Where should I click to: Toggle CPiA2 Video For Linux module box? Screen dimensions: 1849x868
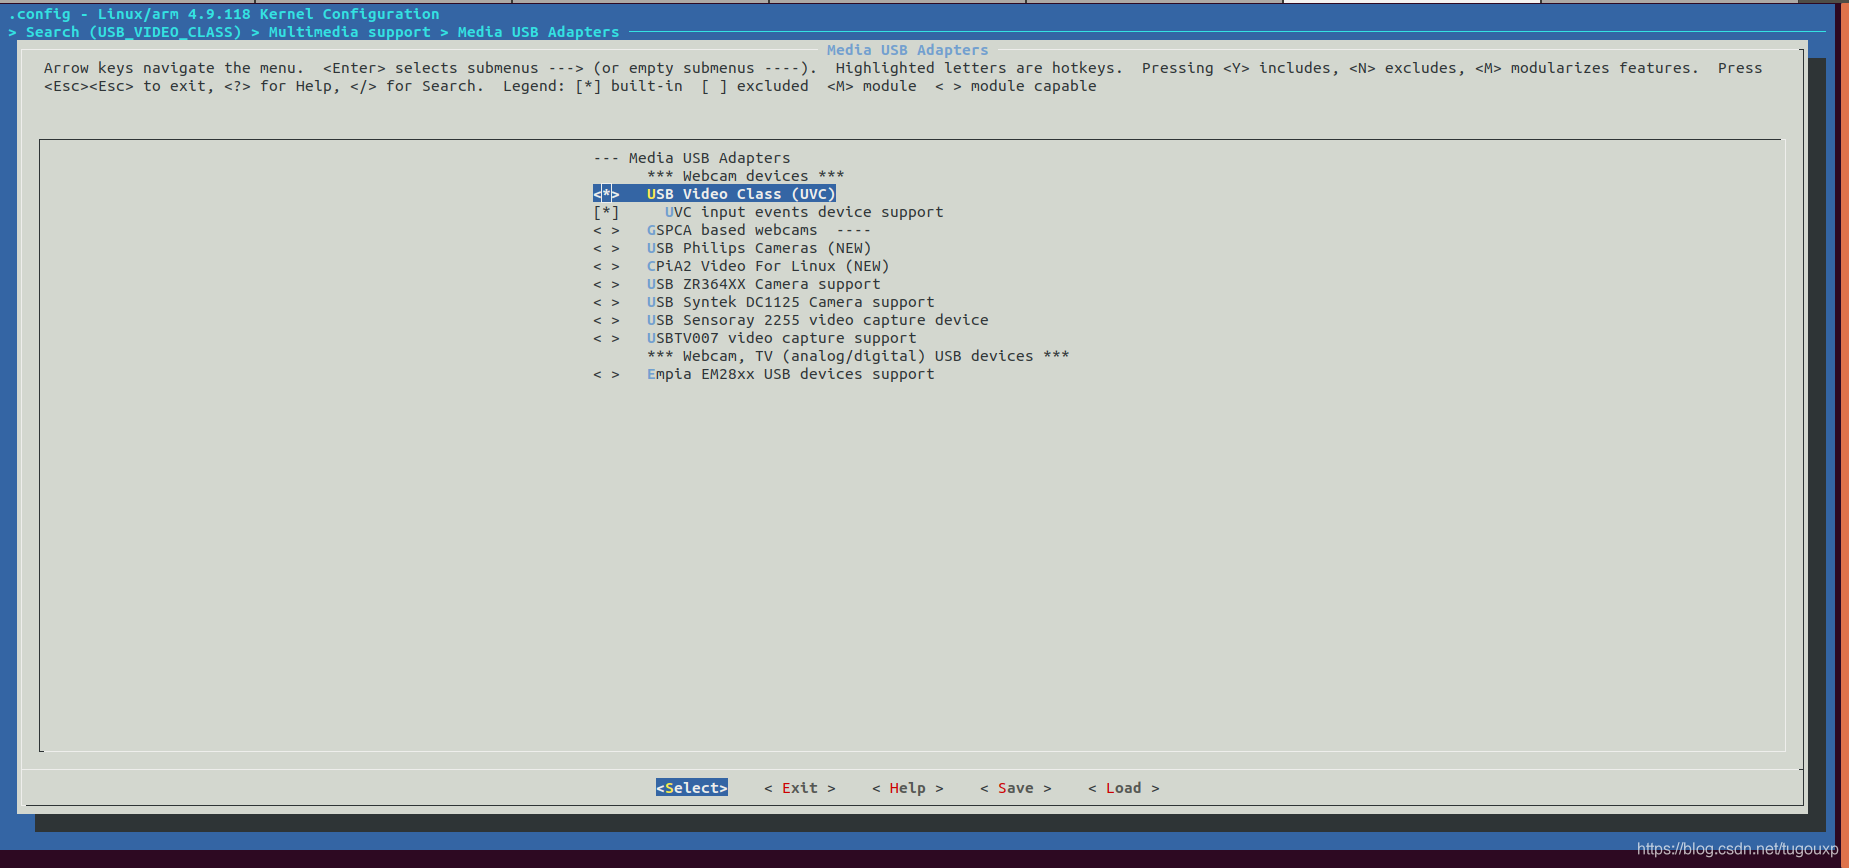click(x=606, y=266)
